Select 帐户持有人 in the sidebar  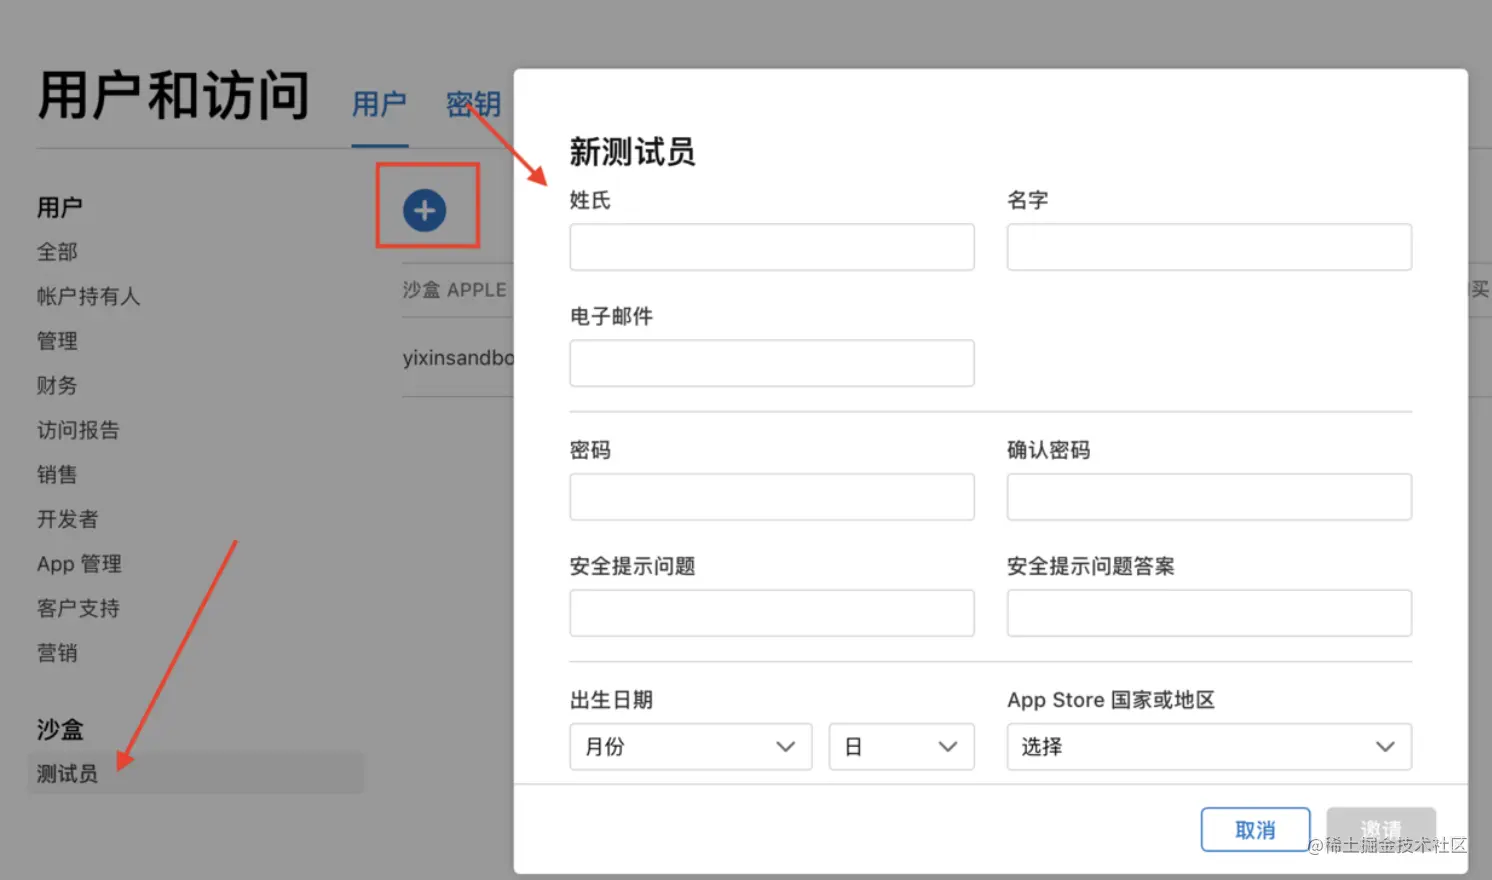tap(88, 296)
